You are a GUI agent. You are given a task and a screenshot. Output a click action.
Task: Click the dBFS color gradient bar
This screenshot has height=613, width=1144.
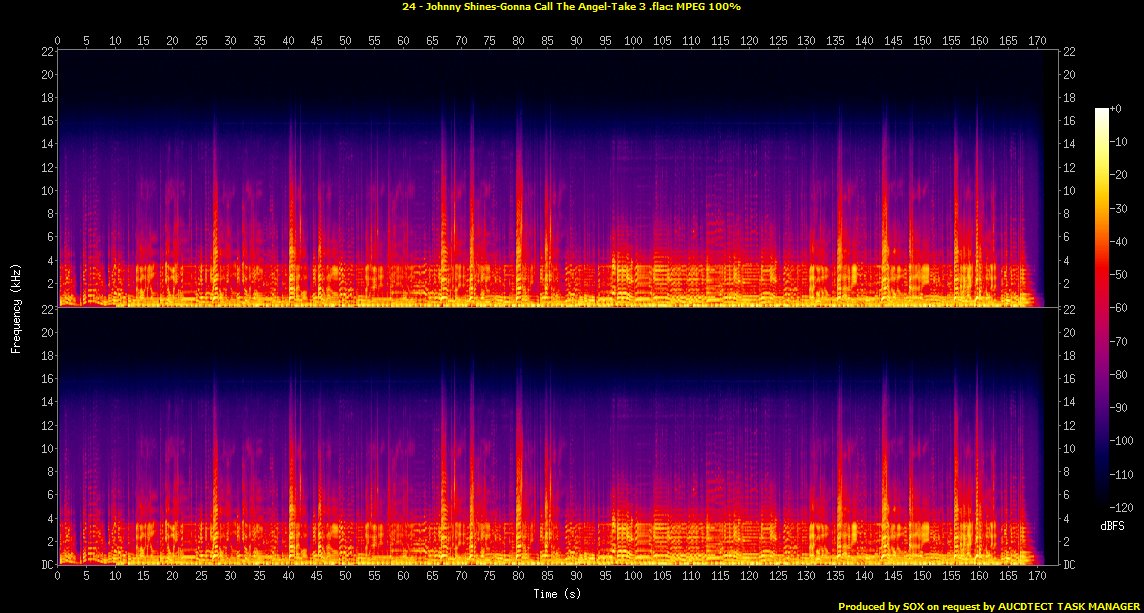click(1102, 307)
